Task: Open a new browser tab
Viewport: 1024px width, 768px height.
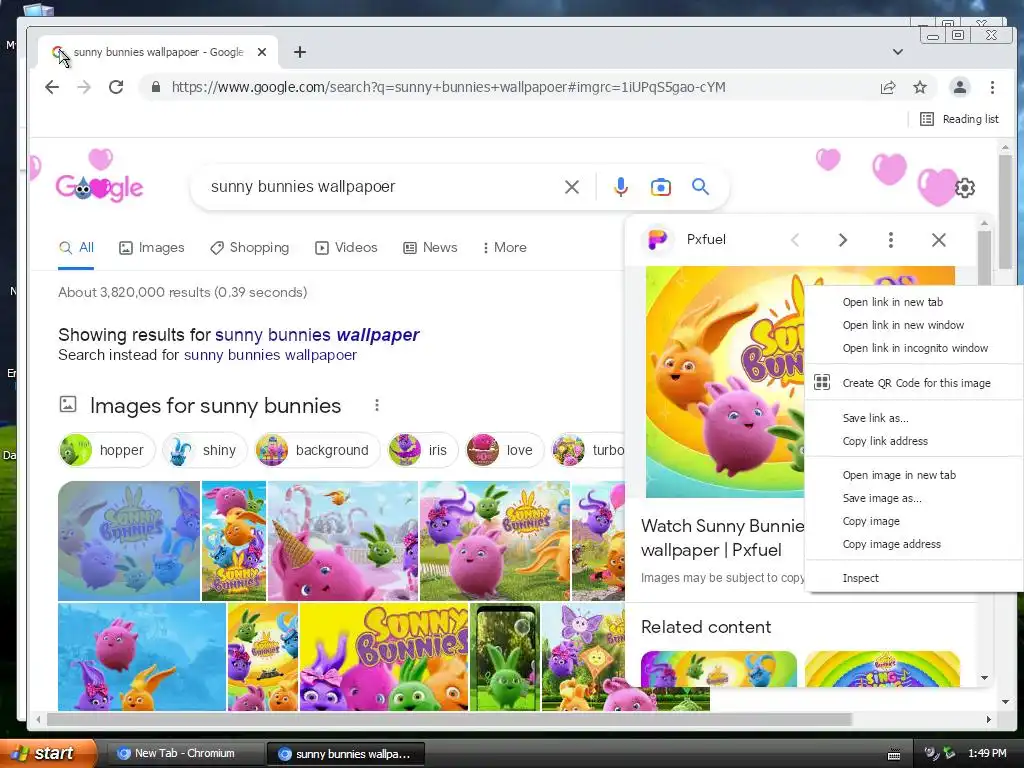Action: tap(300, 52)
